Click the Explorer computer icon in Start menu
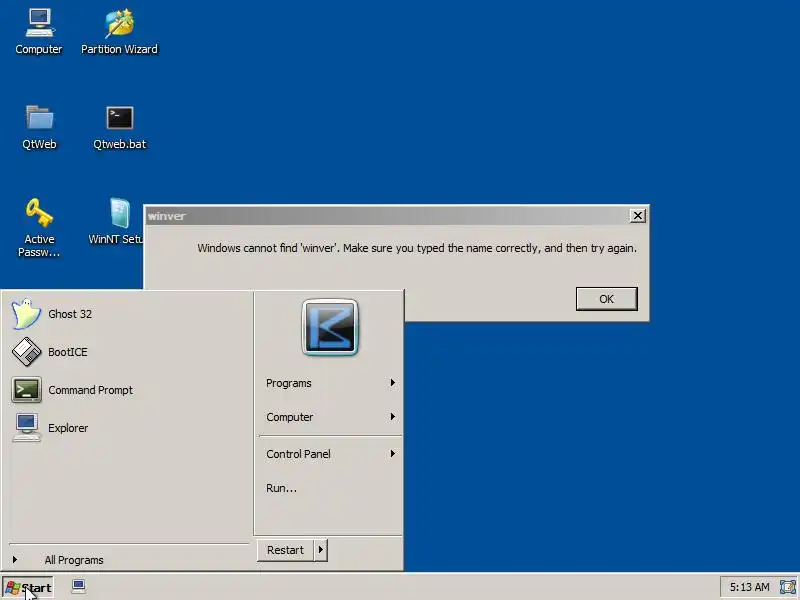 26,428
